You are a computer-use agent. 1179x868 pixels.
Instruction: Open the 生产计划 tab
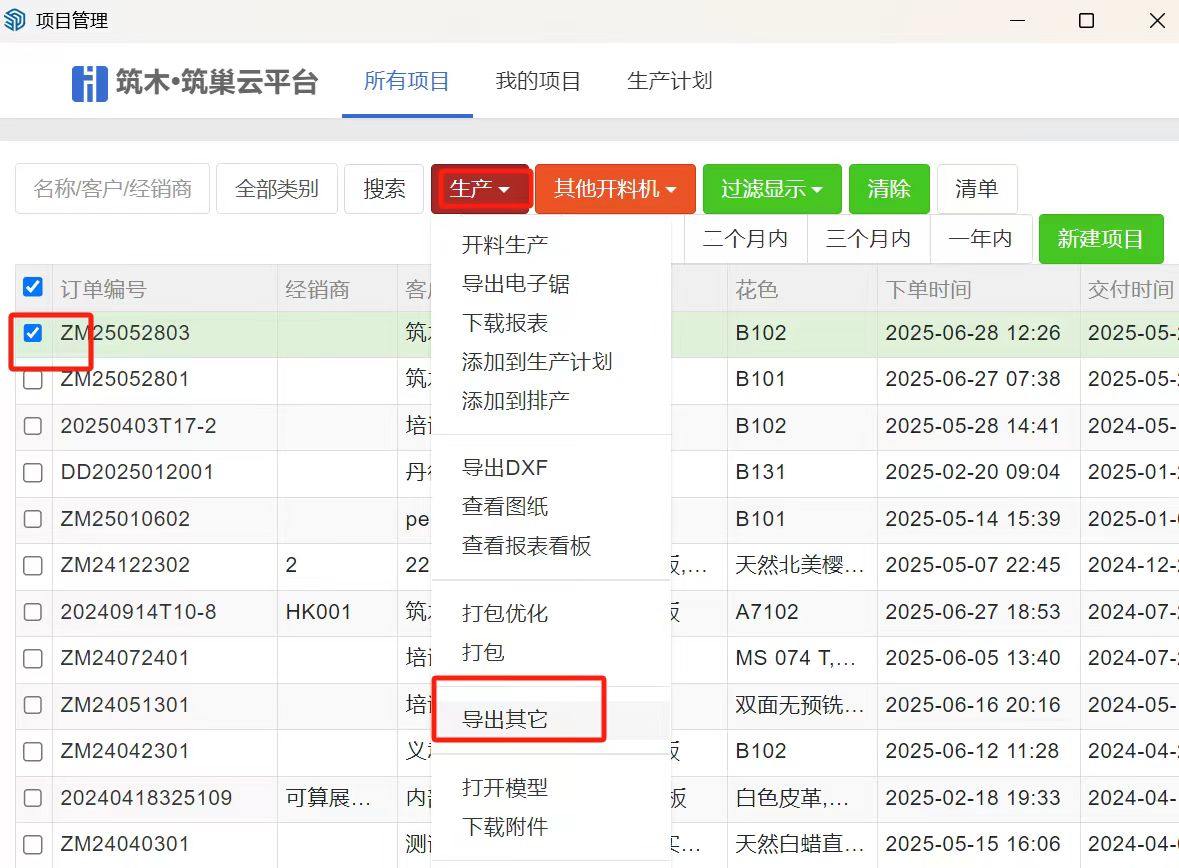(x=669, y=82)
